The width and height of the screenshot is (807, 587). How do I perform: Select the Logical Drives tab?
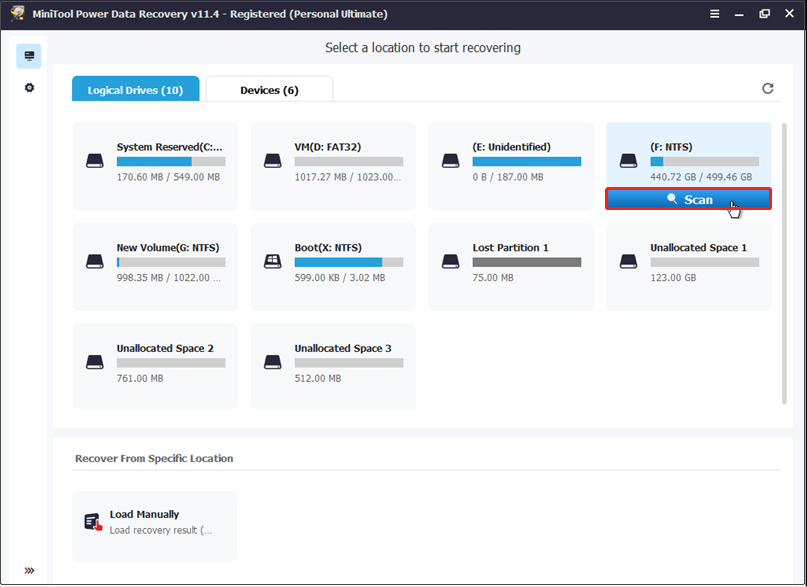[x=135, y=88]
